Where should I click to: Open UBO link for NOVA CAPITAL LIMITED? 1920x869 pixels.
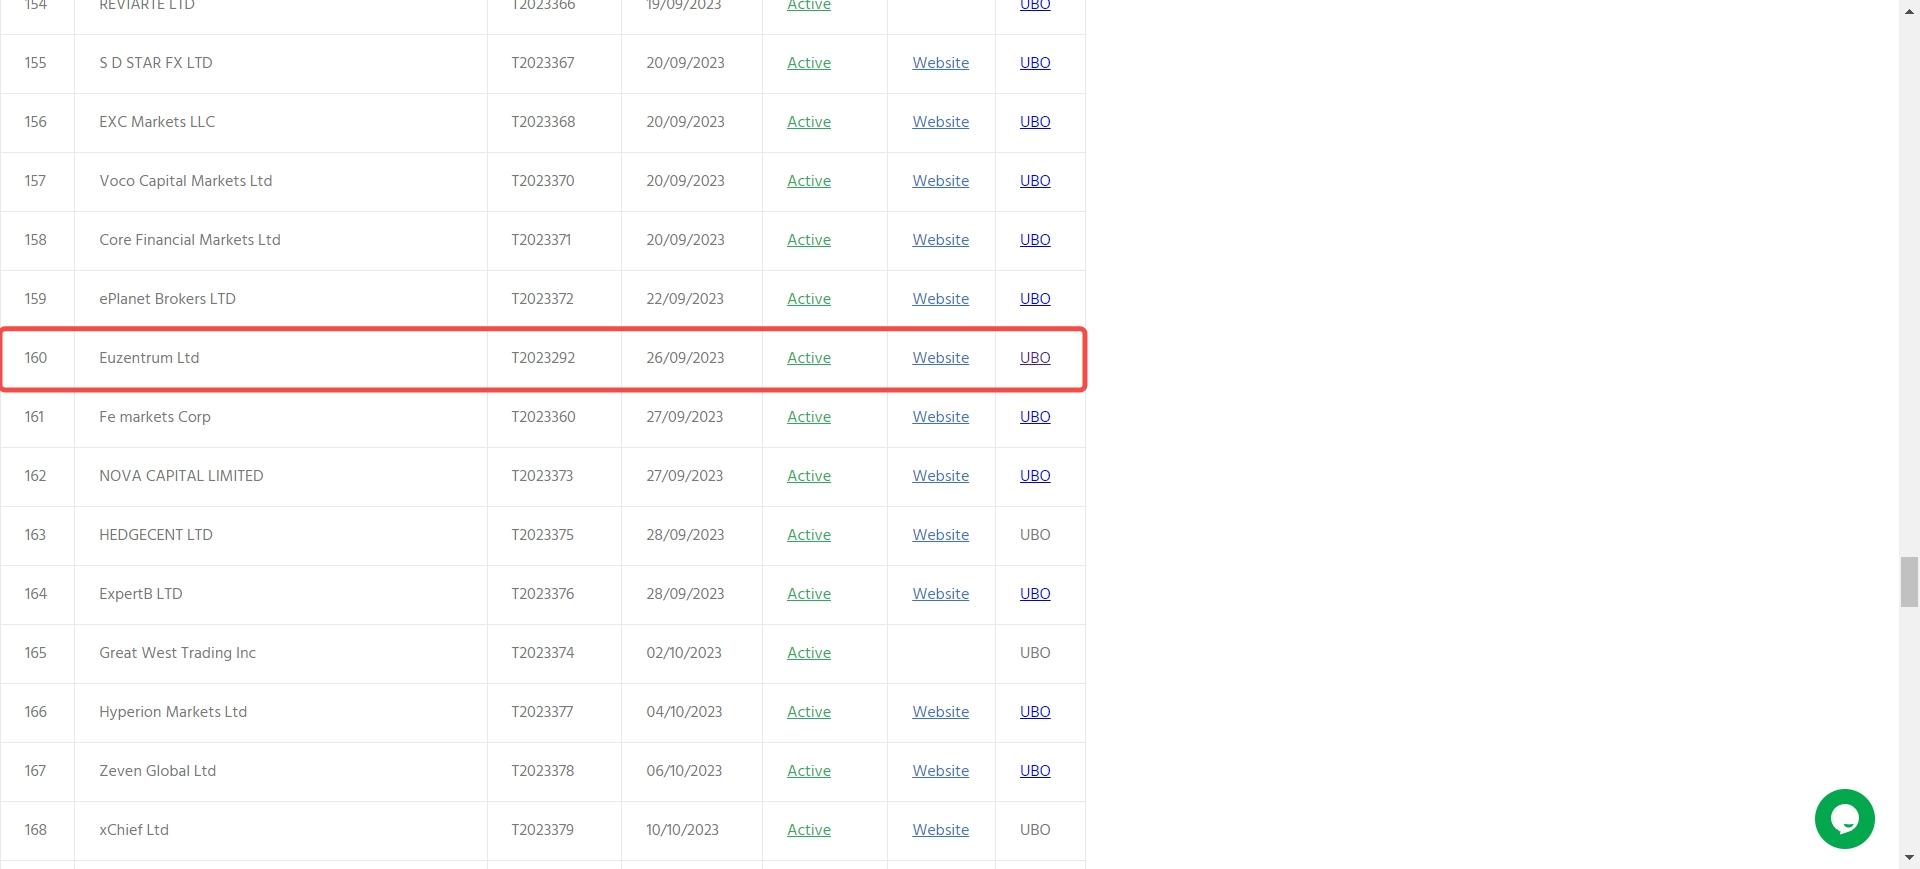(x=1035, y=476)
